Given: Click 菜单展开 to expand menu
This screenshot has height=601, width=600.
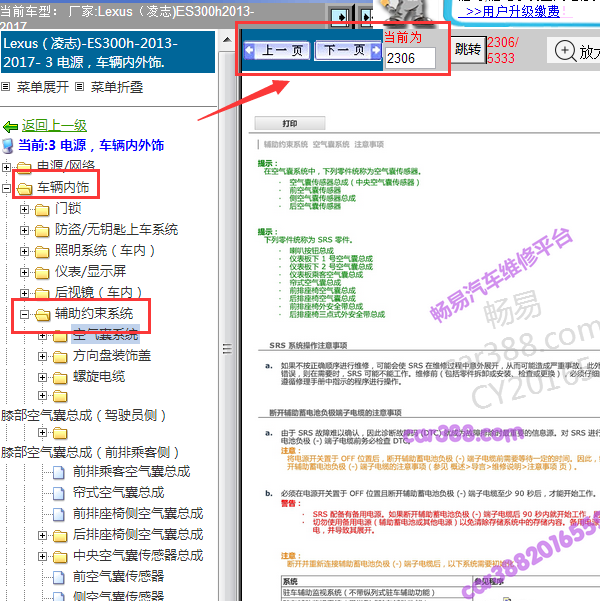Looking at the screenshot, I should point(43,87).
